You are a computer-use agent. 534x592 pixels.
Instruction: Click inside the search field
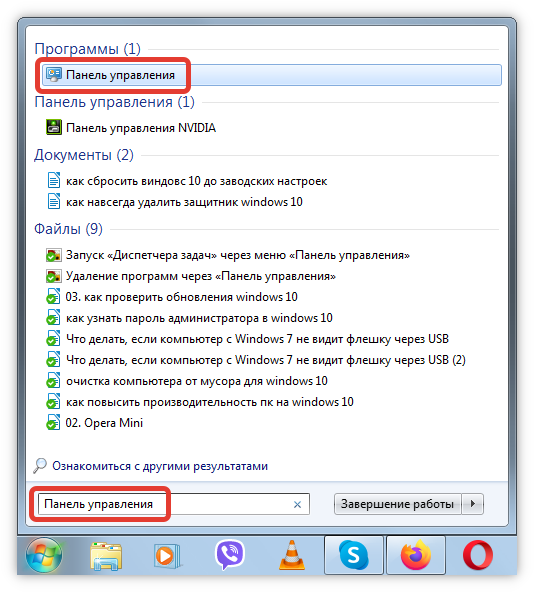174,504
